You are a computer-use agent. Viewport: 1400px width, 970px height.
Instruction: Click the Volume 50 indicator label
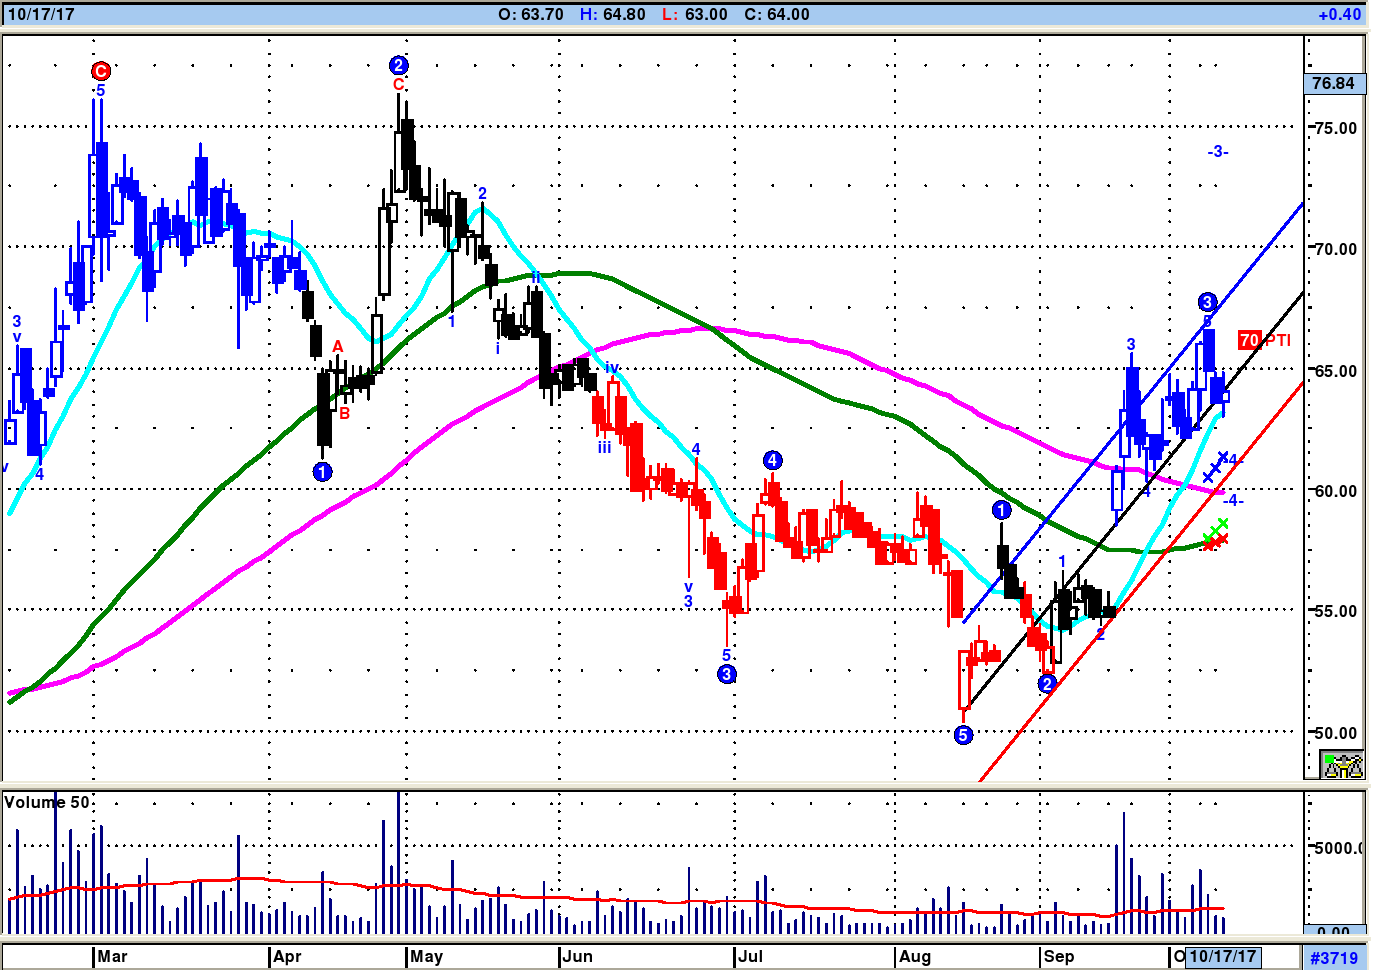pos(46,802)
